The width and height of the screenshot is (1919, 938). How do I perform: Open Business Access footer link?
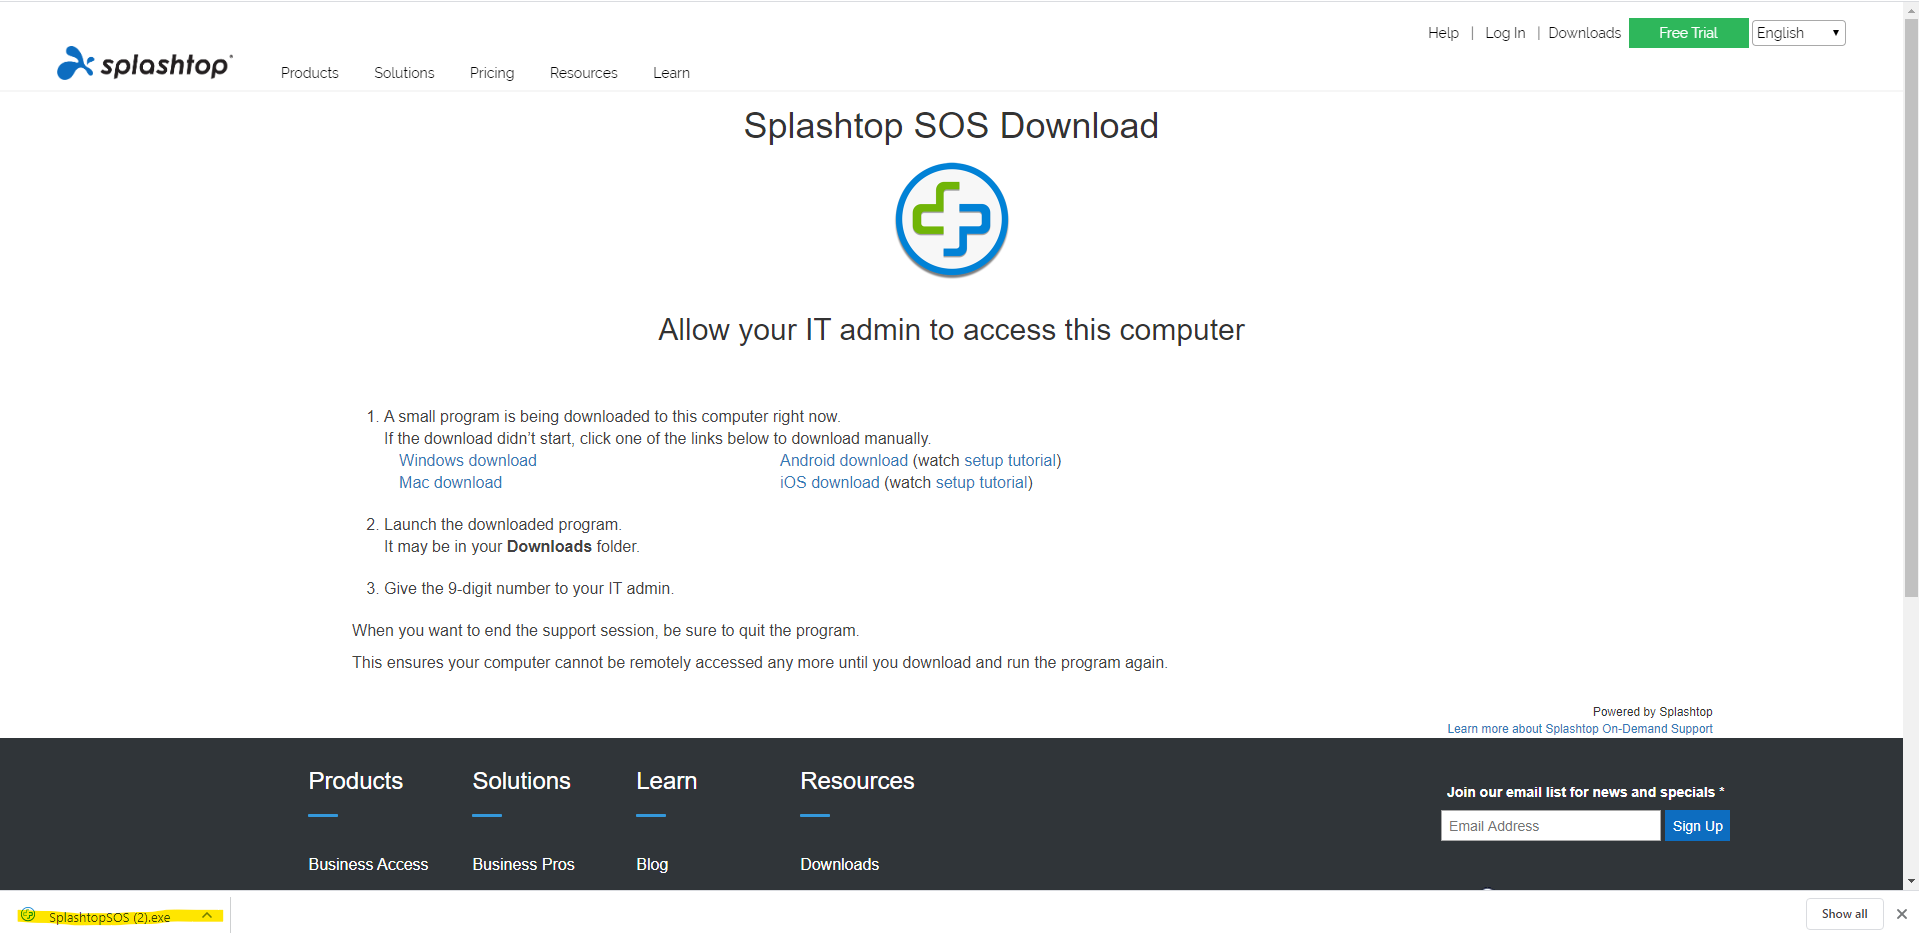[368, 864]
